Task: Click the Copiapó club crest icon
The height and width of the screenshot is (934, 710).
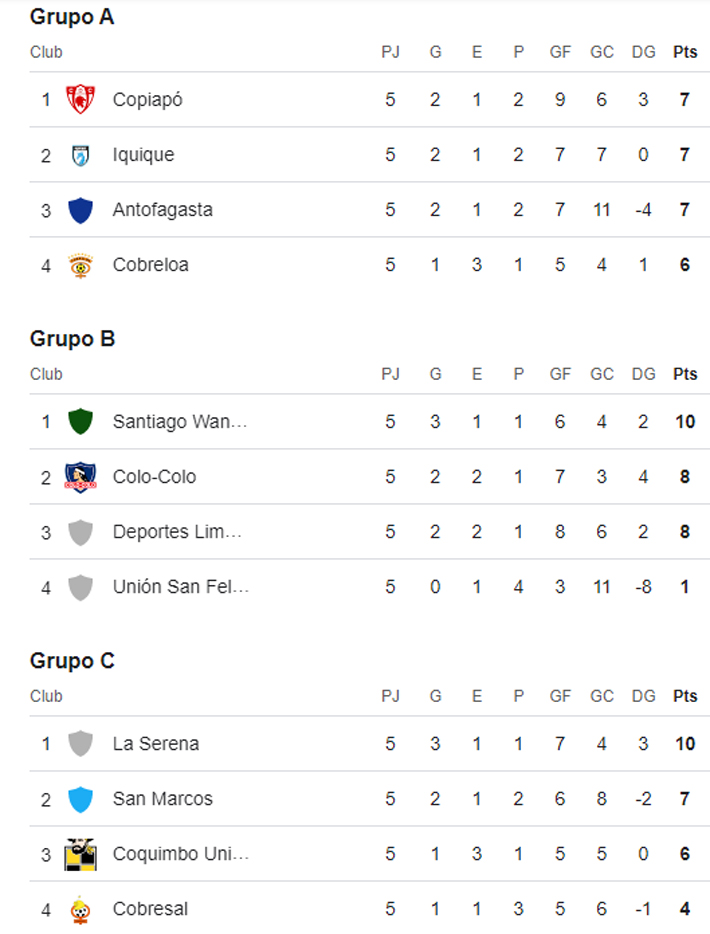Action: [80, 99]
